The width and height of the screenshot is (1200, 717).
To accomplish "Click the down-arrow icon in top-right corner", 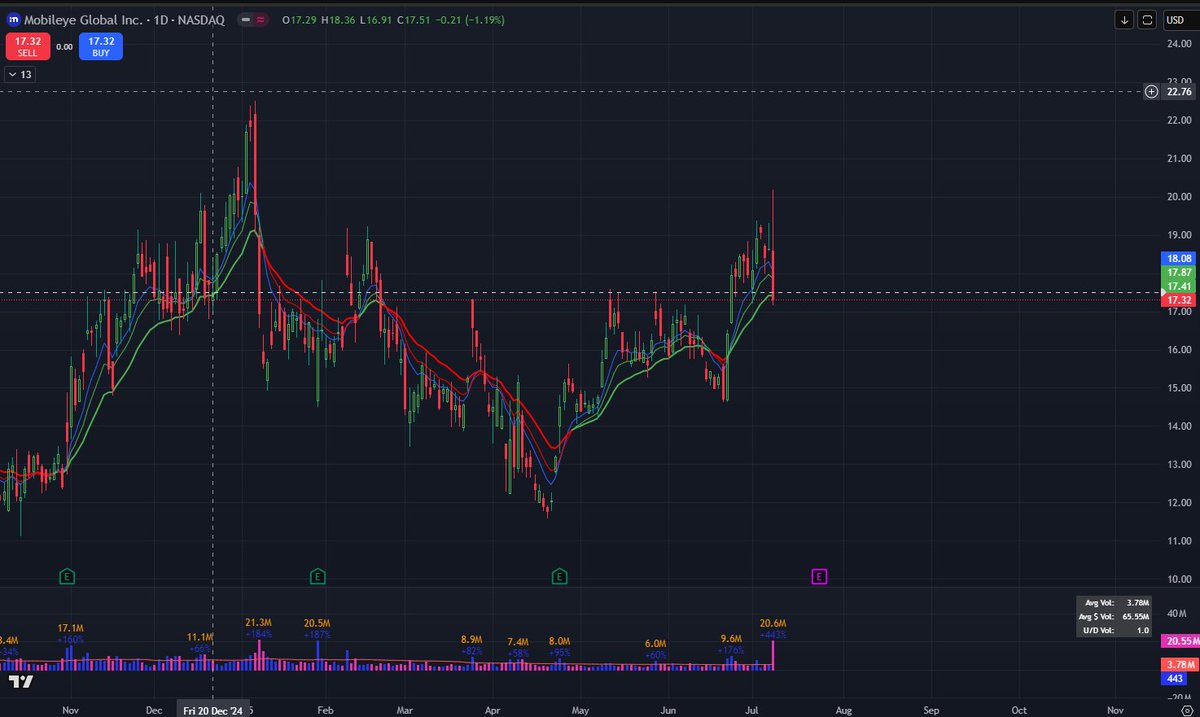I will click(x=1125, y=19).
